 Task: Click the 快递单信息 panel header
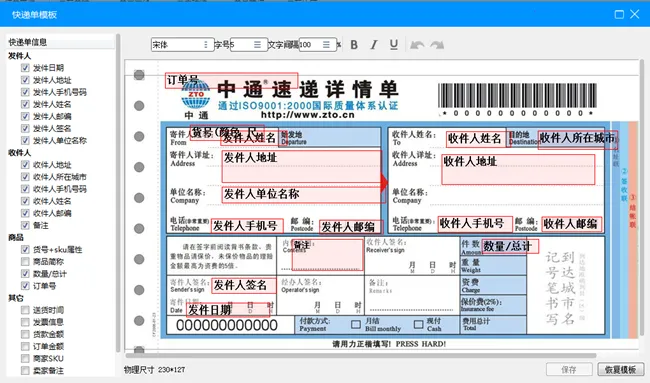tap(61, 42)
